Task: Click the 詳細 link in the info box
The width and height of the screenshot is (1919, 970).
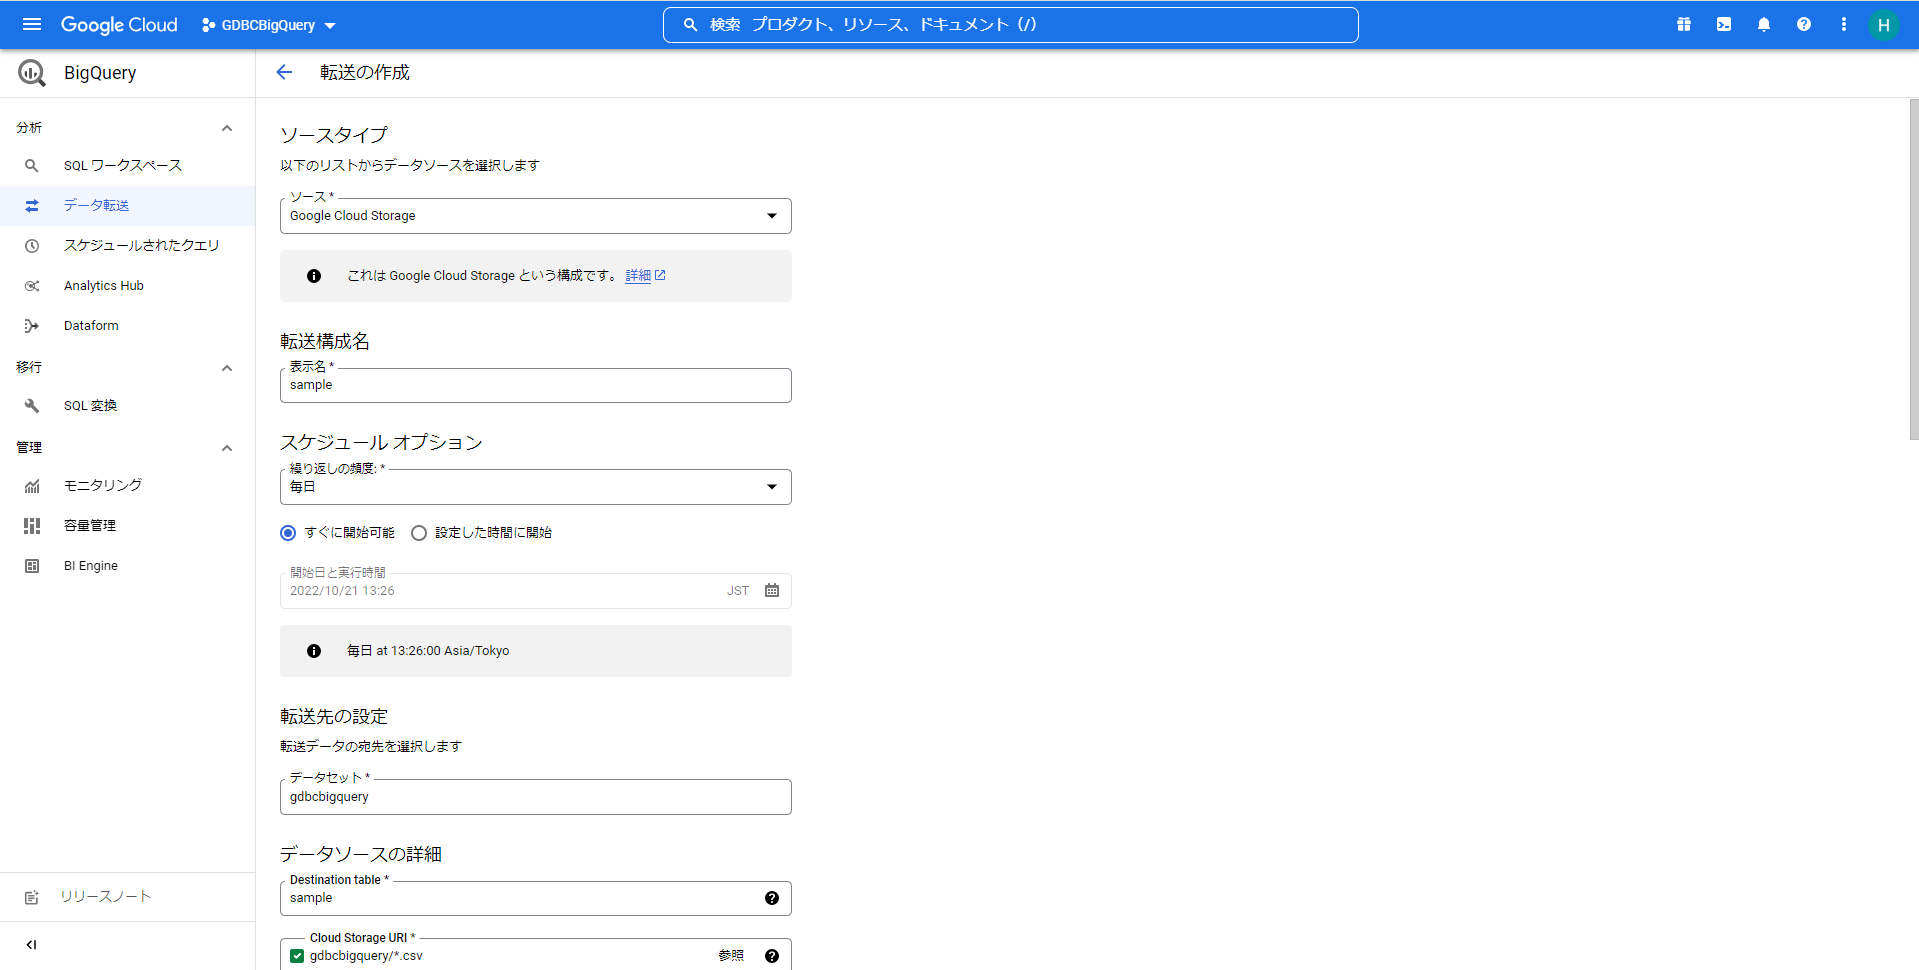Action: [x=638, y=276]
